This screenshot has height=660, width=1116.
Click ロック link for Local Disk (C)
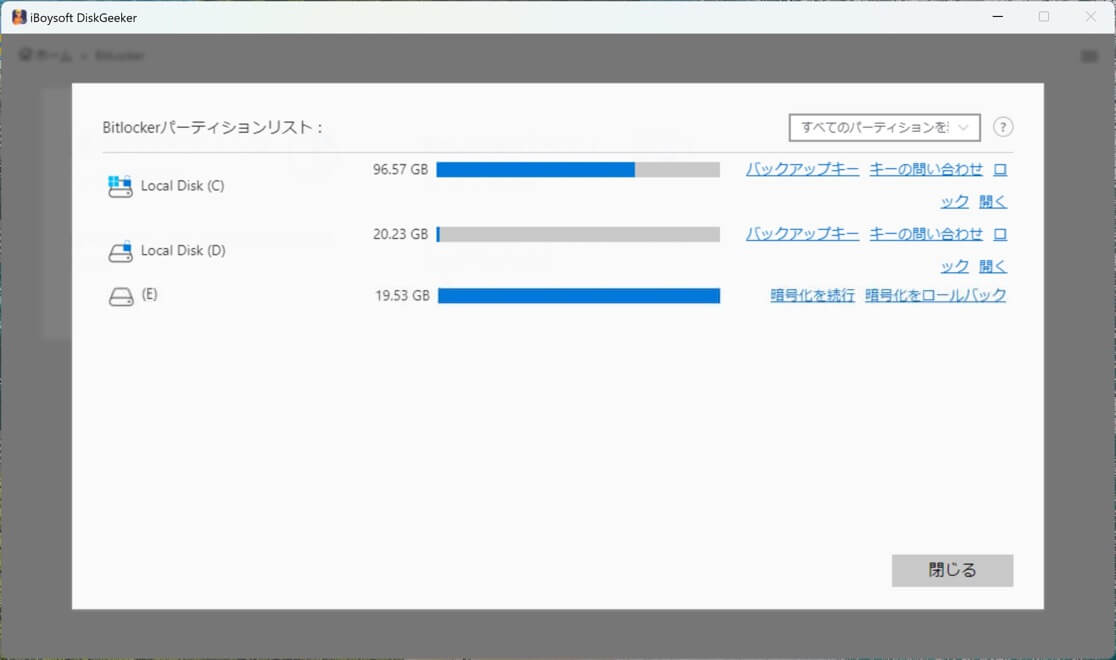(x=954, y=201)
